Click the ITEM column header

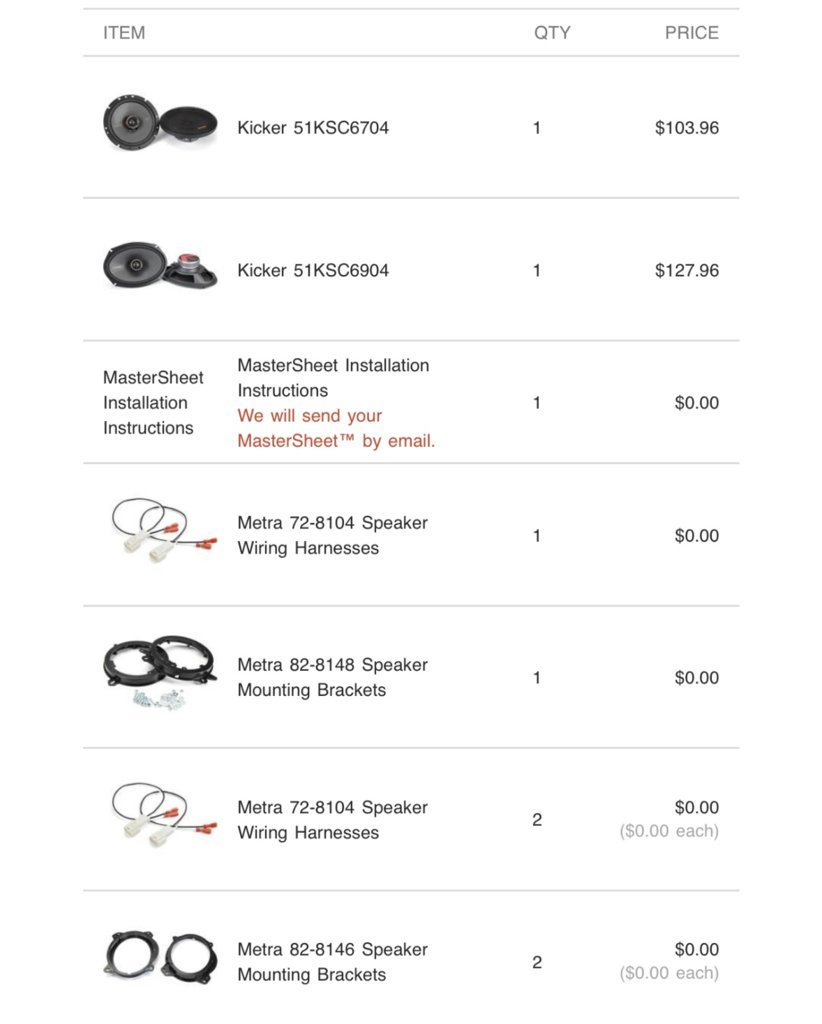124,33
